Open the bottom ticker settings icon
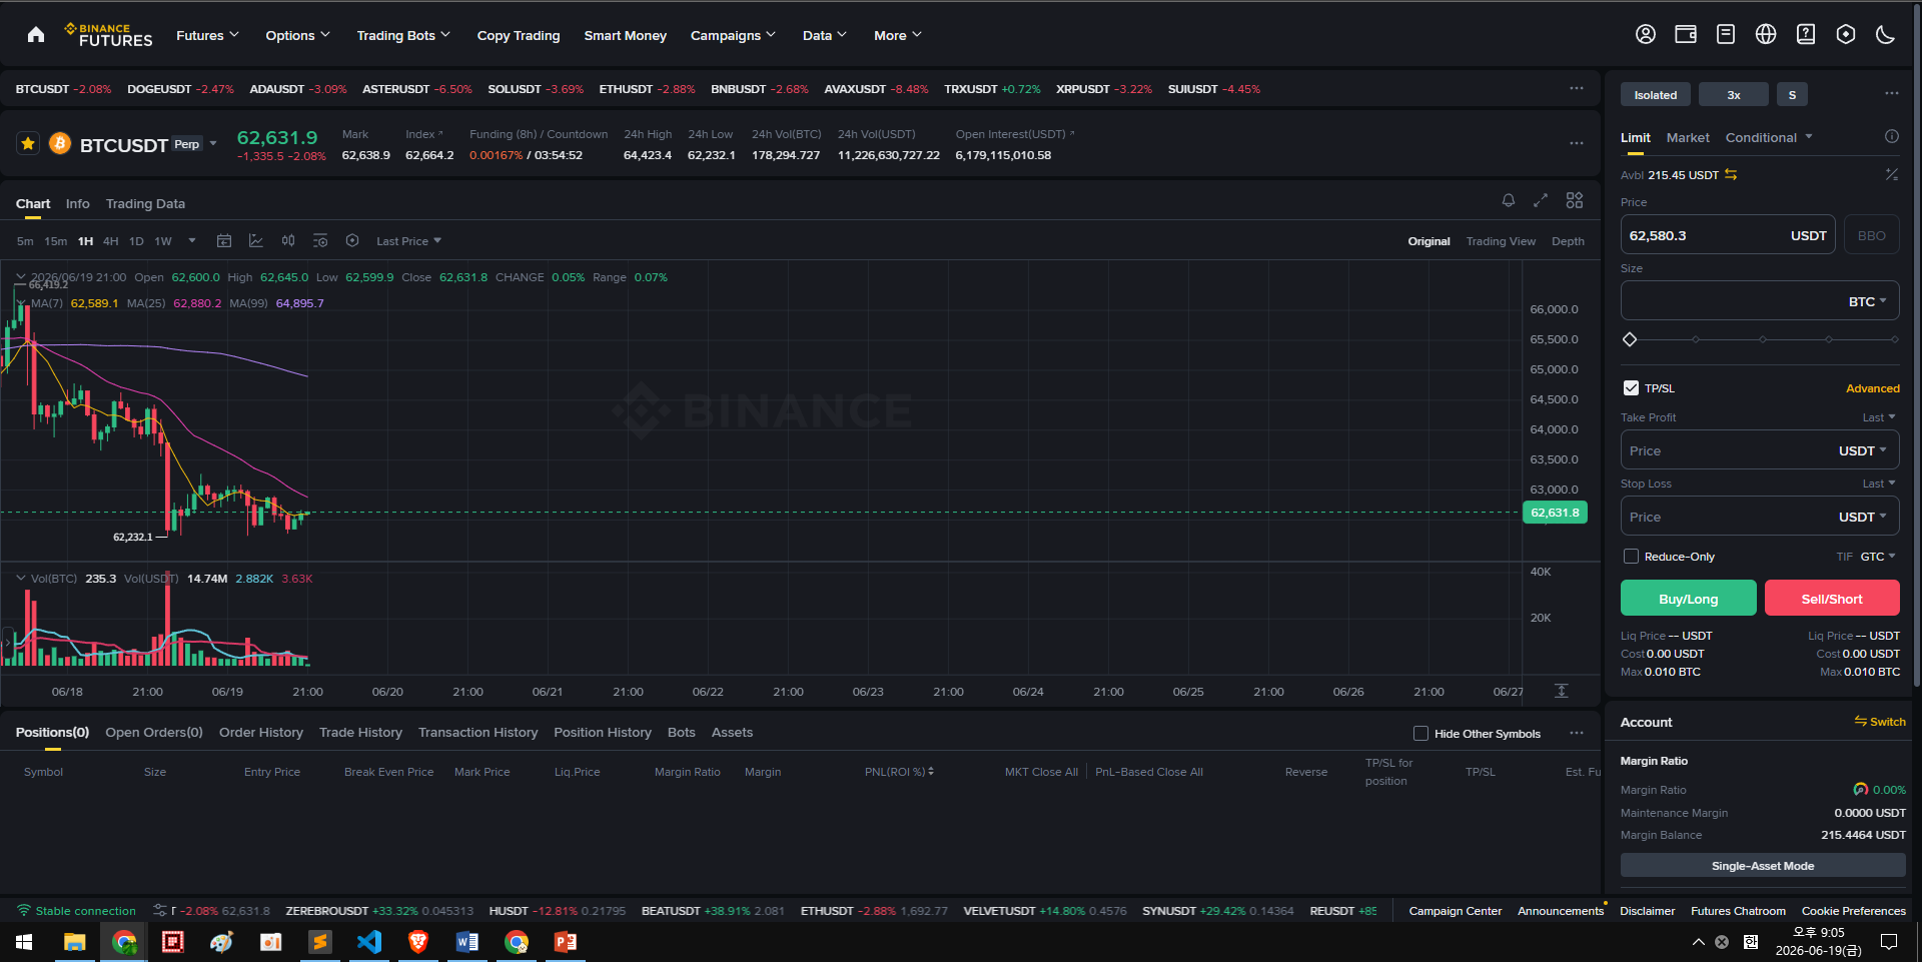 pyautogui.click(x=160, y=911)
